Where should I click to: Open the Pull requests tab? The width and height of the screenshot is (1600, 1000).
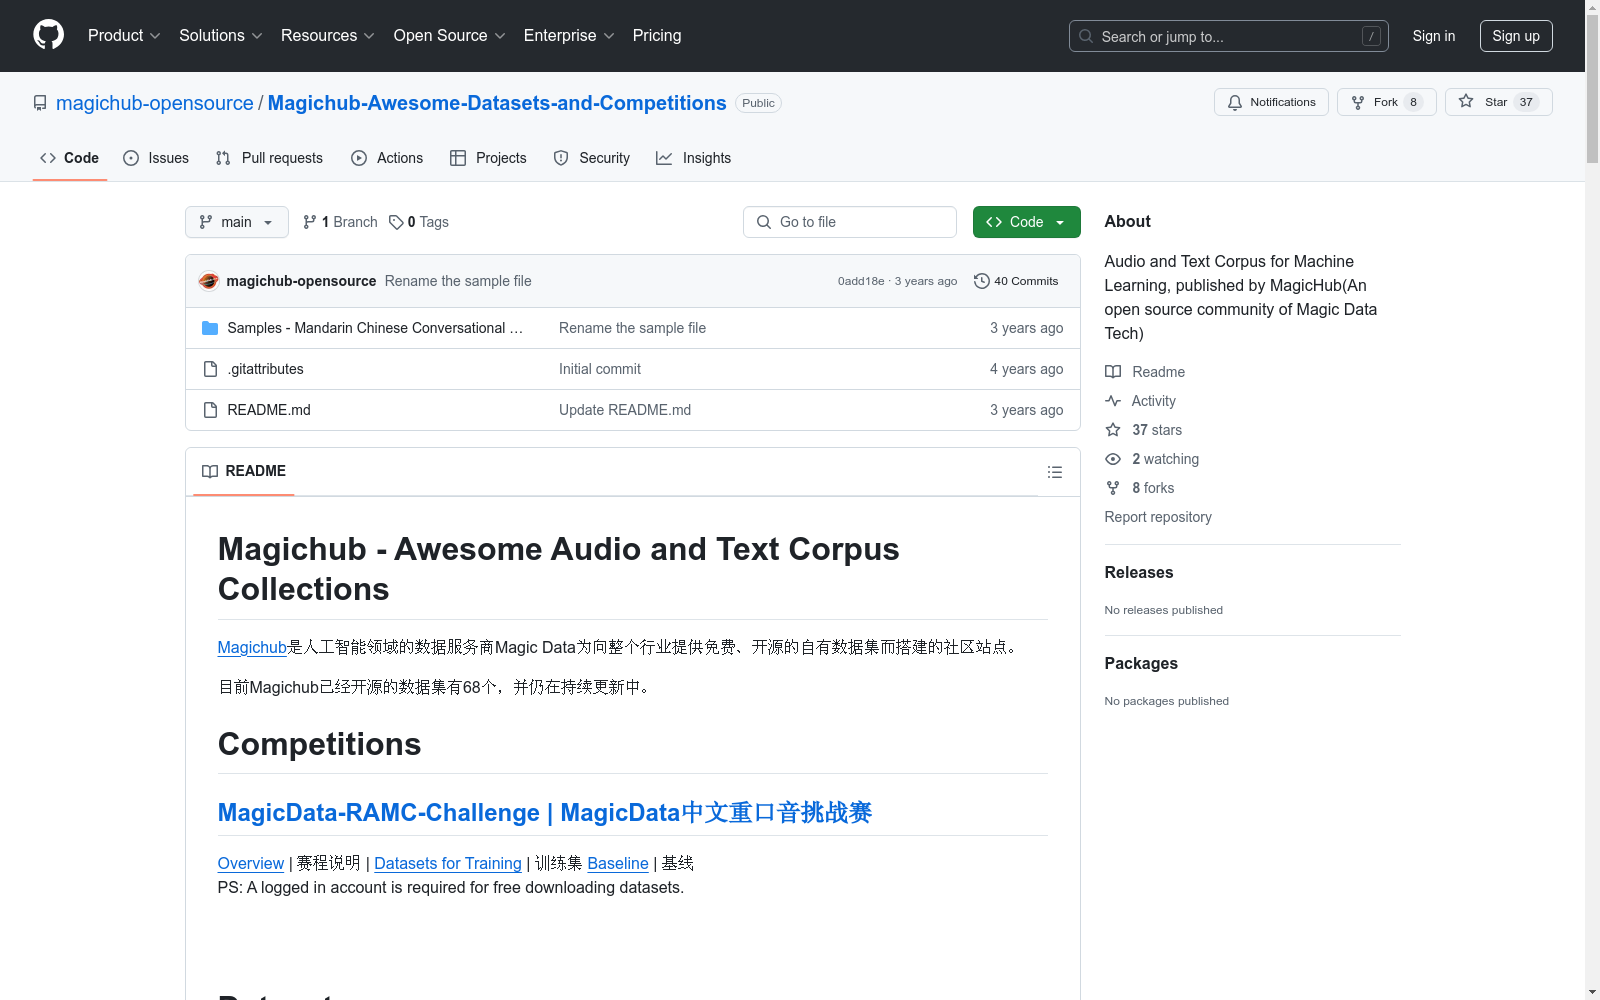269,158
